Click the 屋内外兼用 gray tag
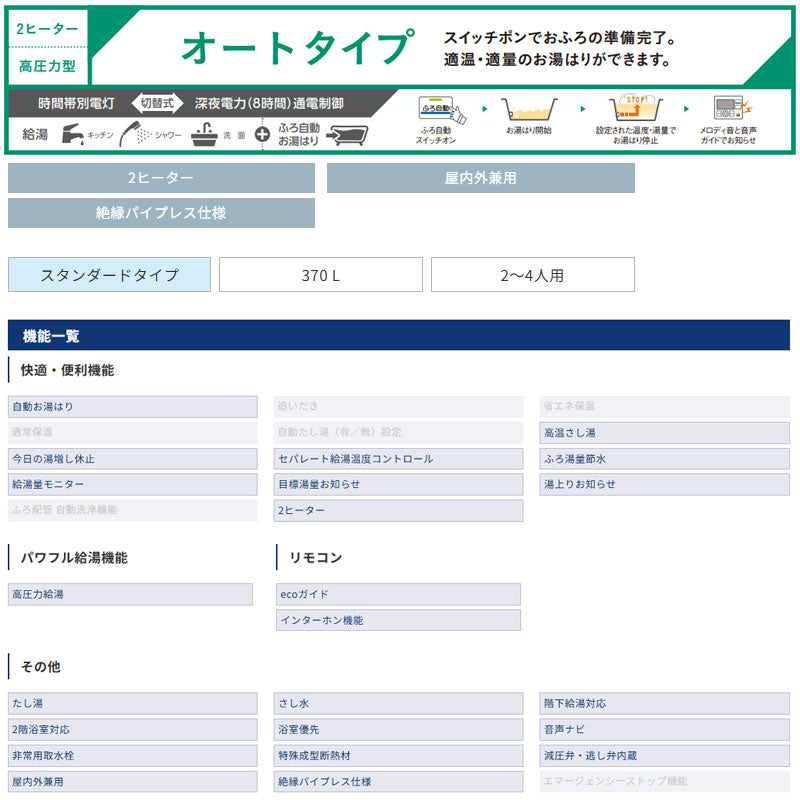 click(481, 178)
